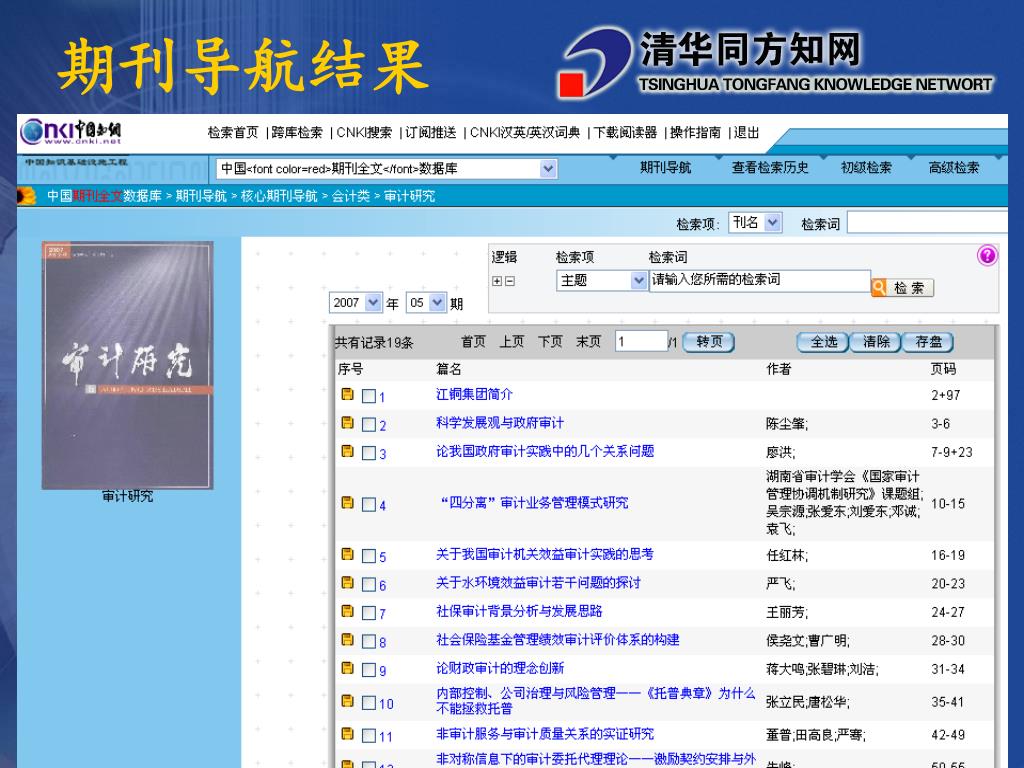Click 下载阅读器 in the top menu

click(625, 133)
